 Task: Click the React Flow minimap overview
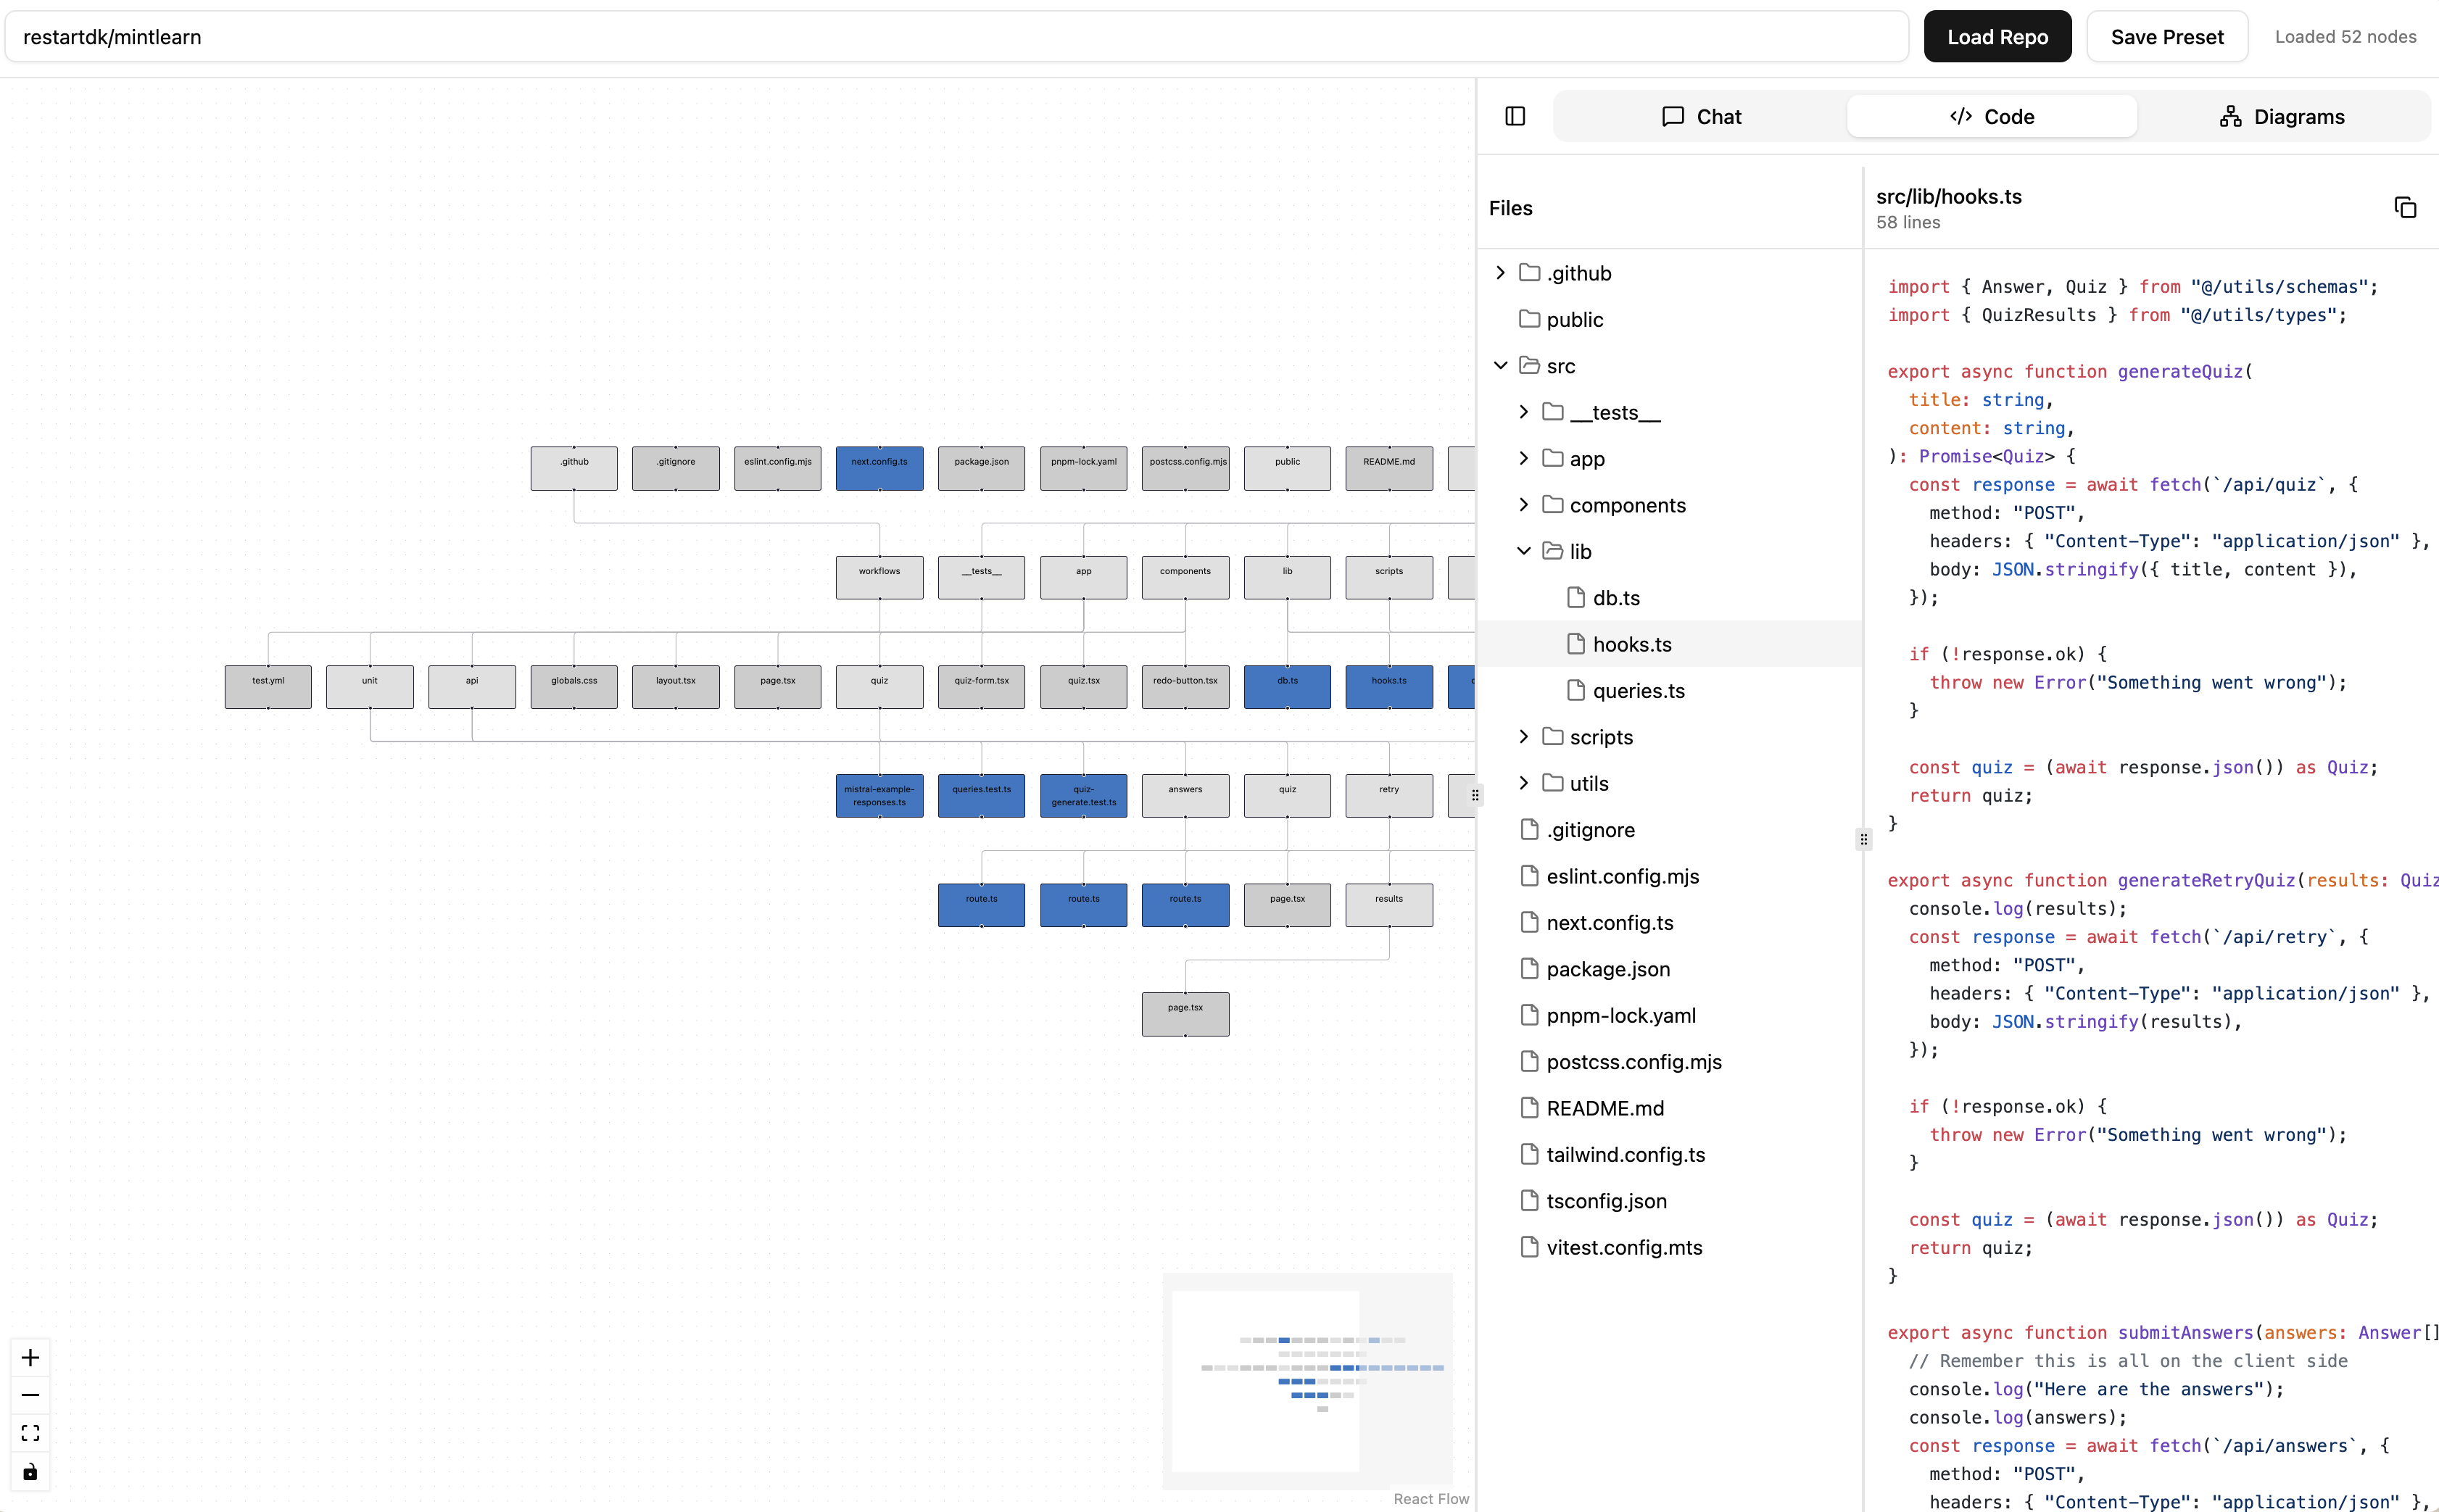[1307, 1380]
